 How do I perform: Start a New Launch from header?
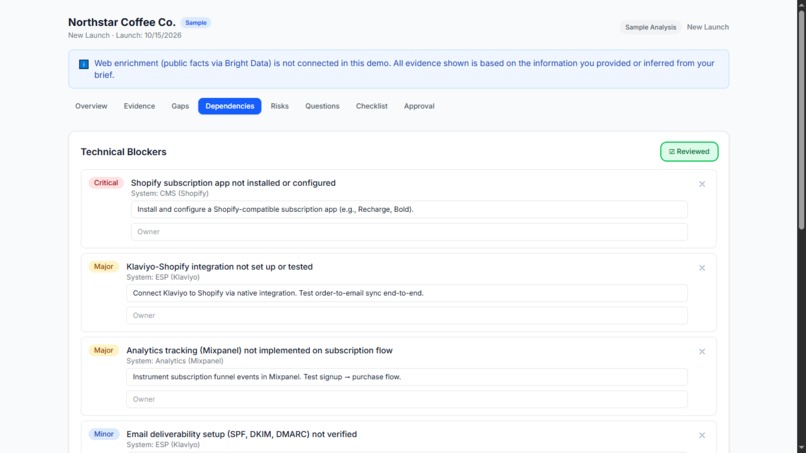(708, 27)
